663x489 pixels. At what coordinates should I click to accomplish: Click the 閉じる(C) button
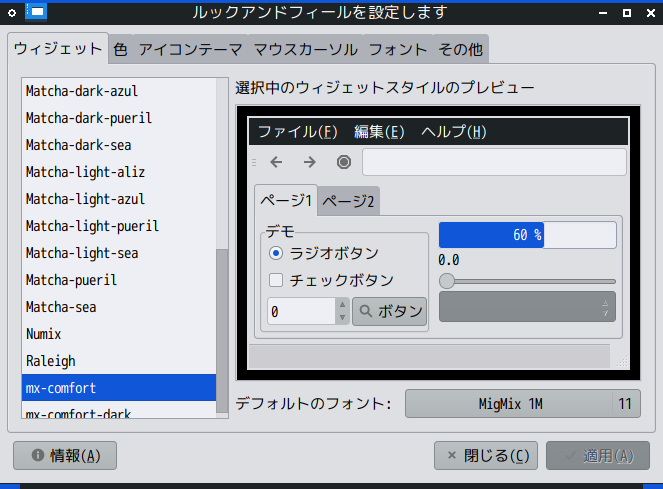point(486,456)
